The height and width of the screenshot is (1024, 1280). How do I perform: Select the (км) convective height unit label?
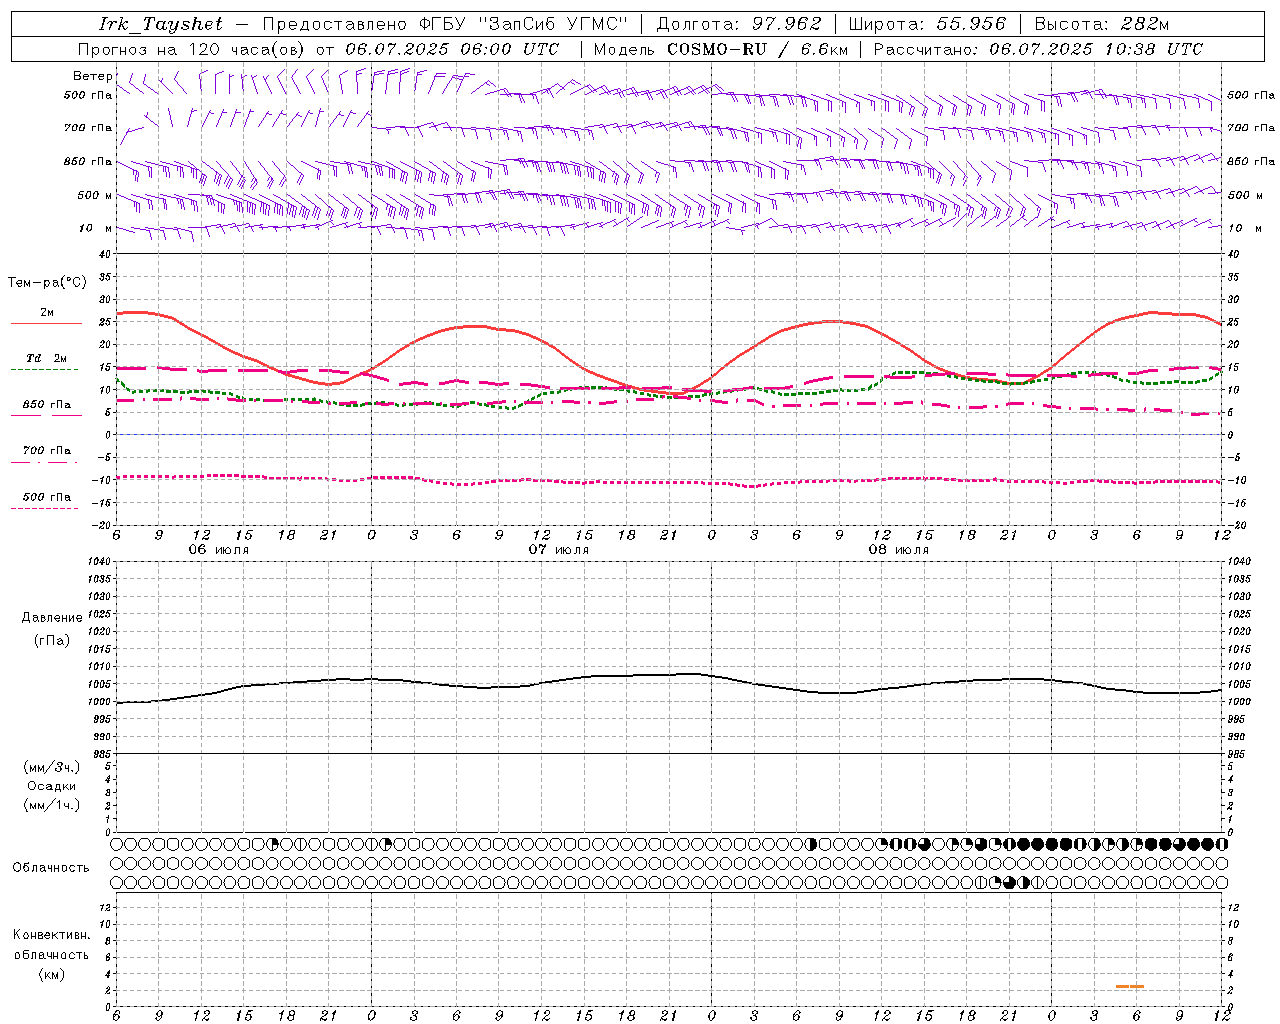tap(52, 975)
